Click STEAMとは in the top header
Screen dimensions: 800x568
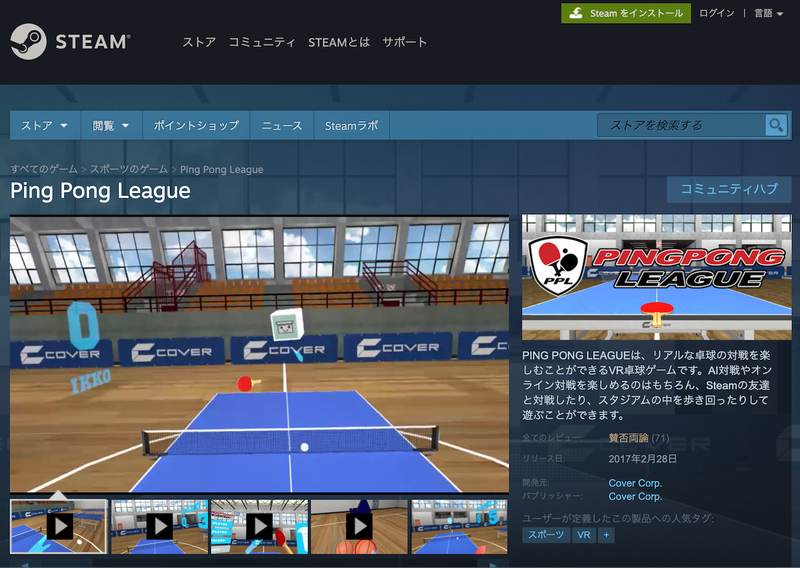(x=339, y=42)
